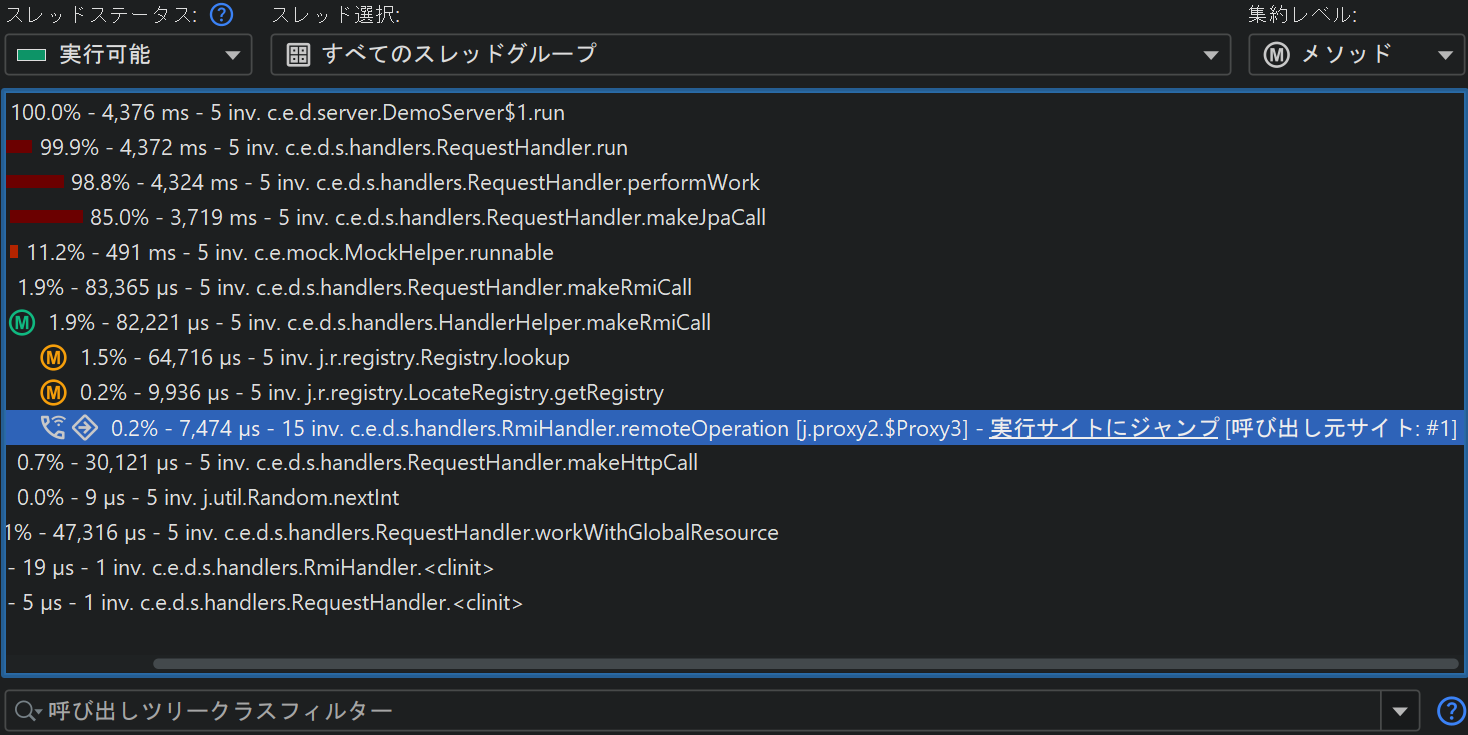Click the help icon next to the filter field

pyautogui.click(x=1450, y=711)
